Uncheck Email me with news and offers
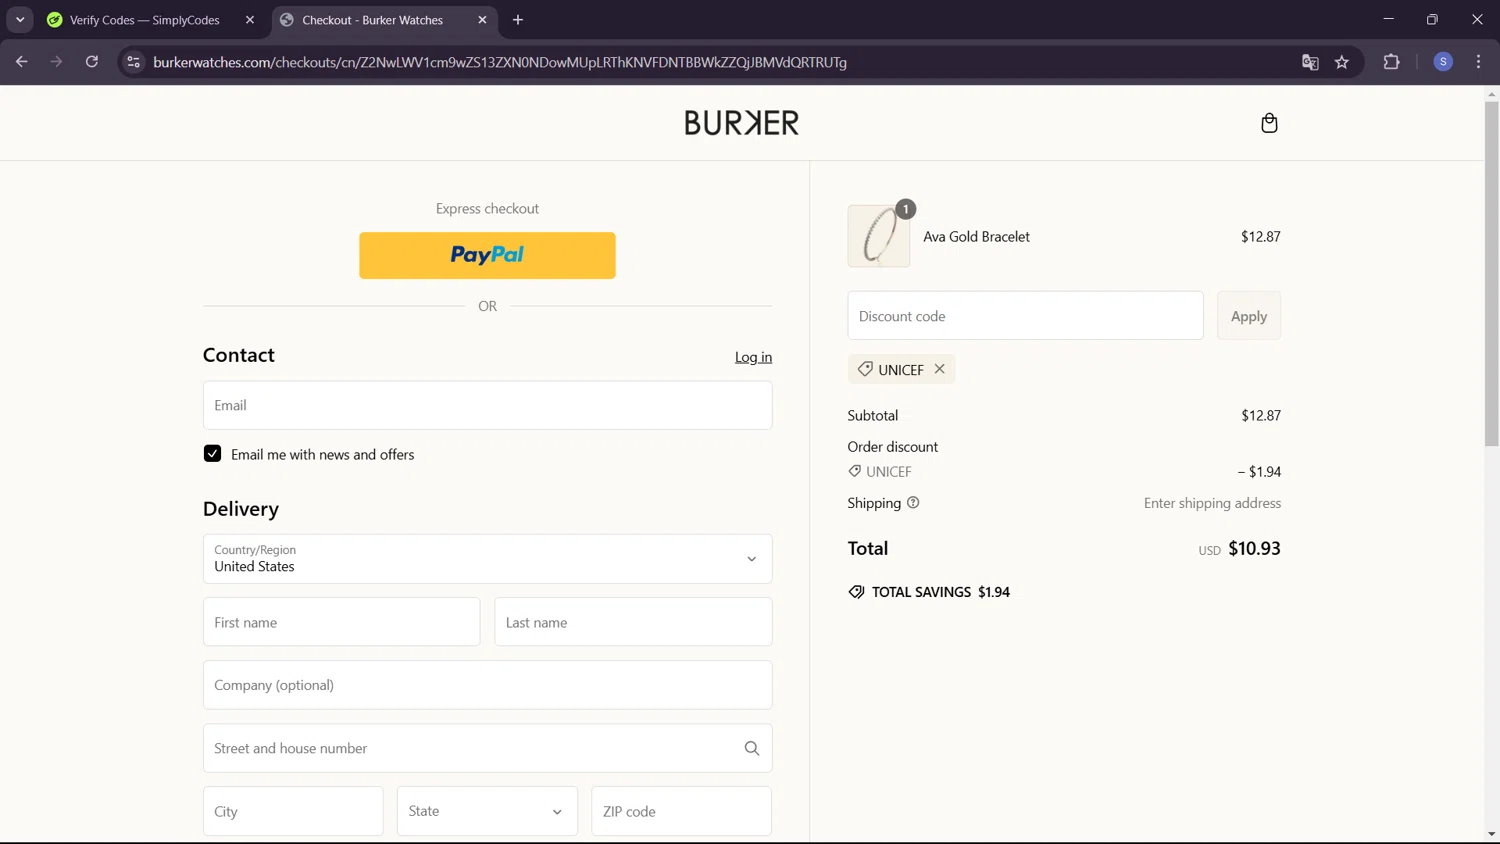 click(212, 454)
